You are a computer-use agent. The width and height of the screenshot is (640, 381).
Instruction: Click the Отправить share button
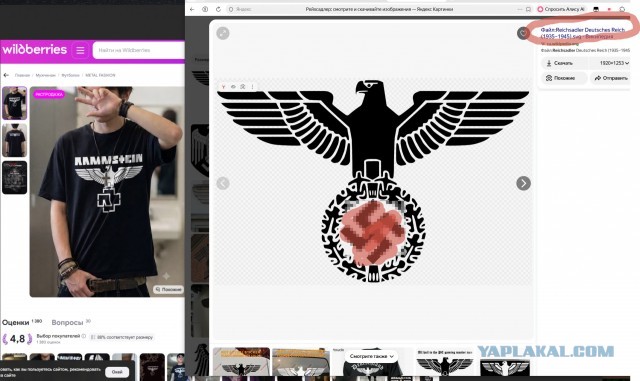(x=611, y=78)
